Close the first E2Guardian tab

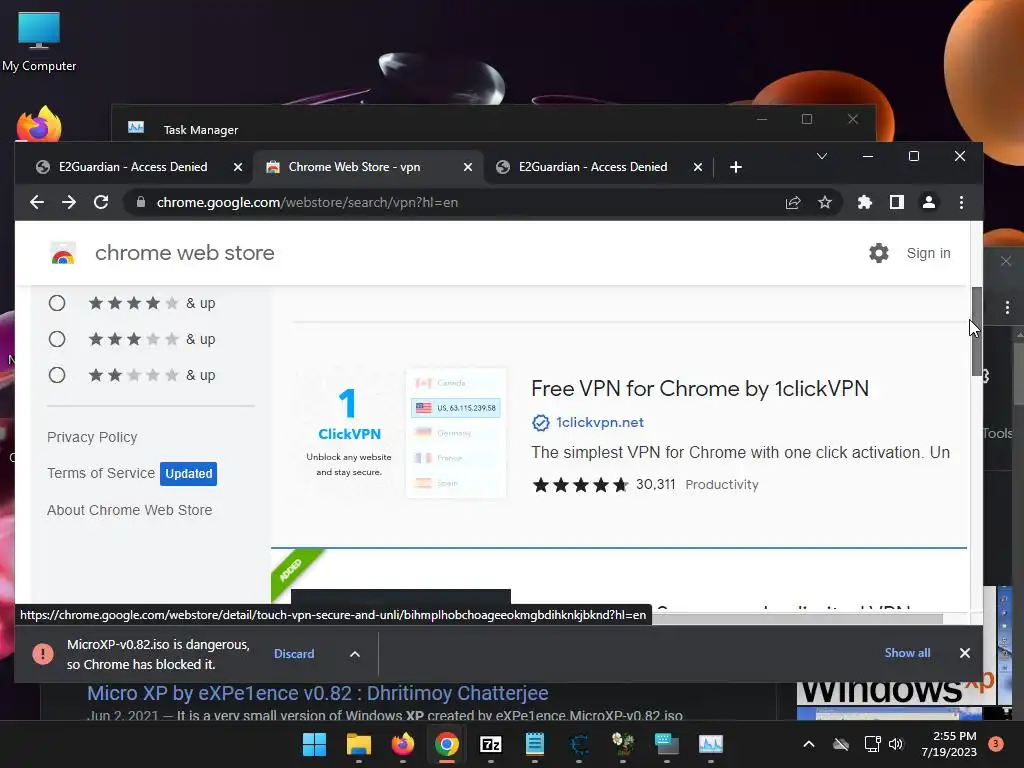pos(238,167)
